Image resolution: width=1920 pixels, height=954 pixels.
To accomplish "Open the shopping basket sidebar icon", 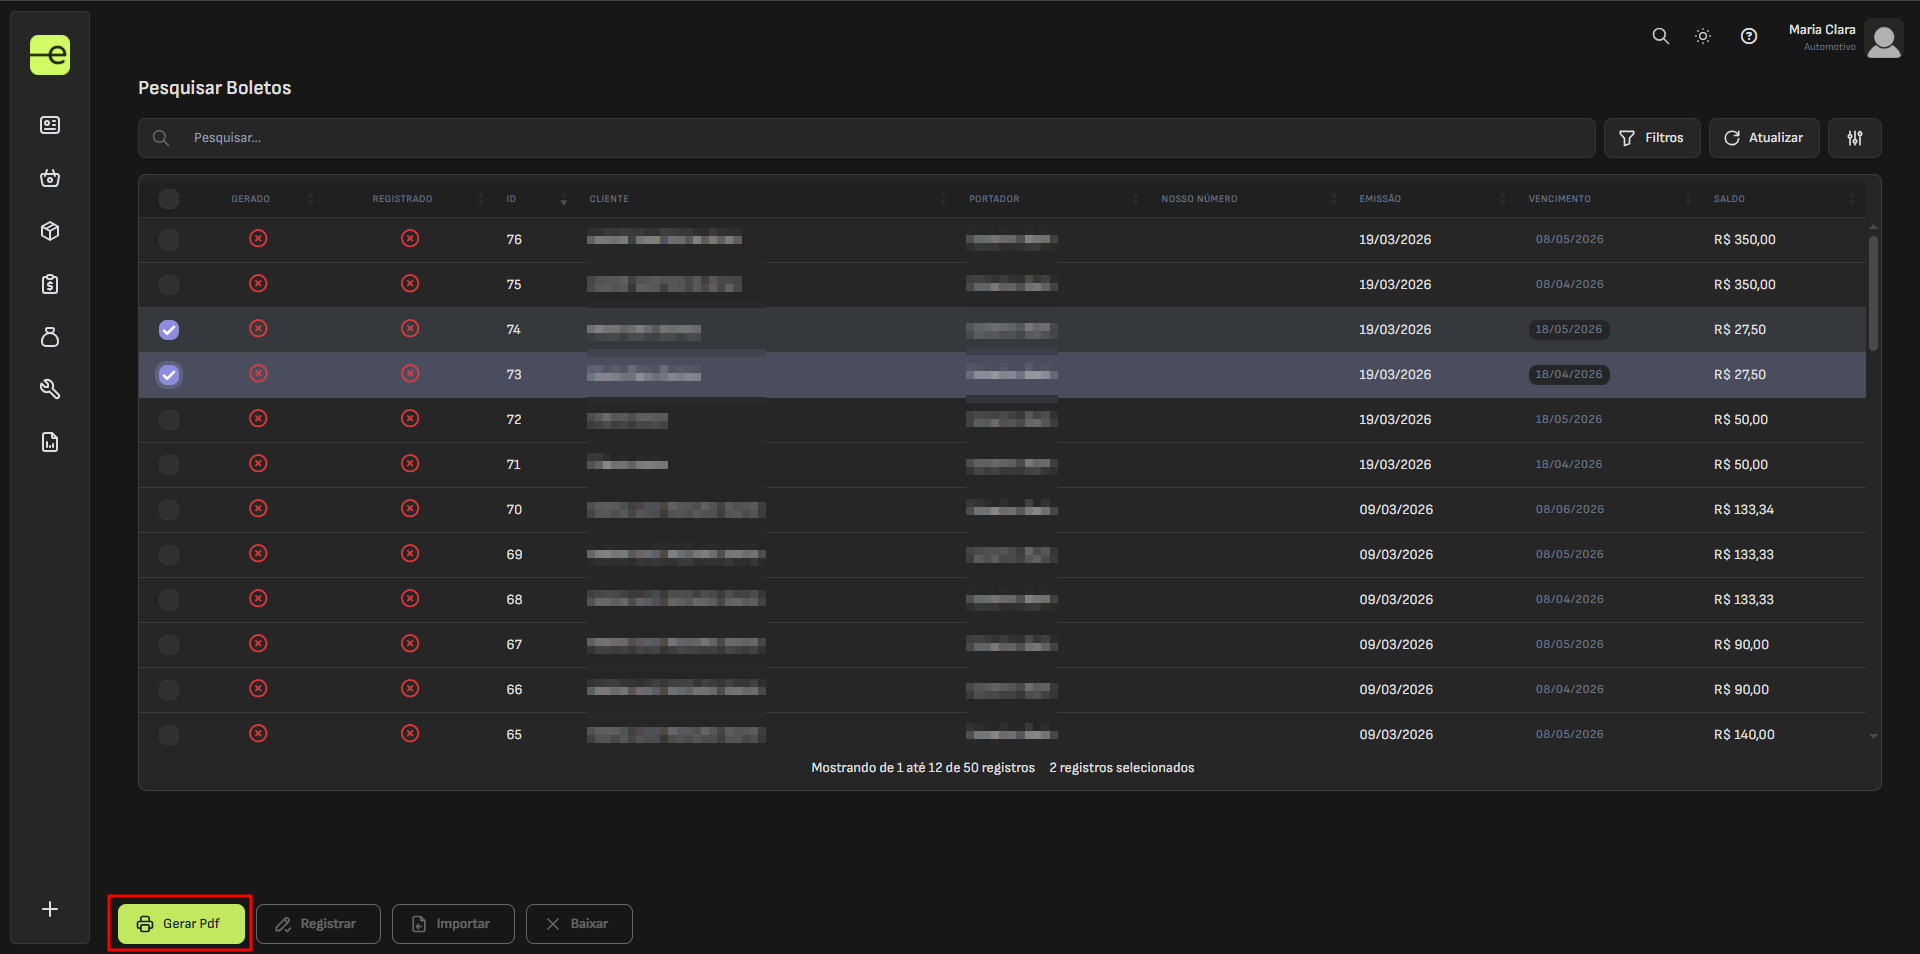I will 50,178.
